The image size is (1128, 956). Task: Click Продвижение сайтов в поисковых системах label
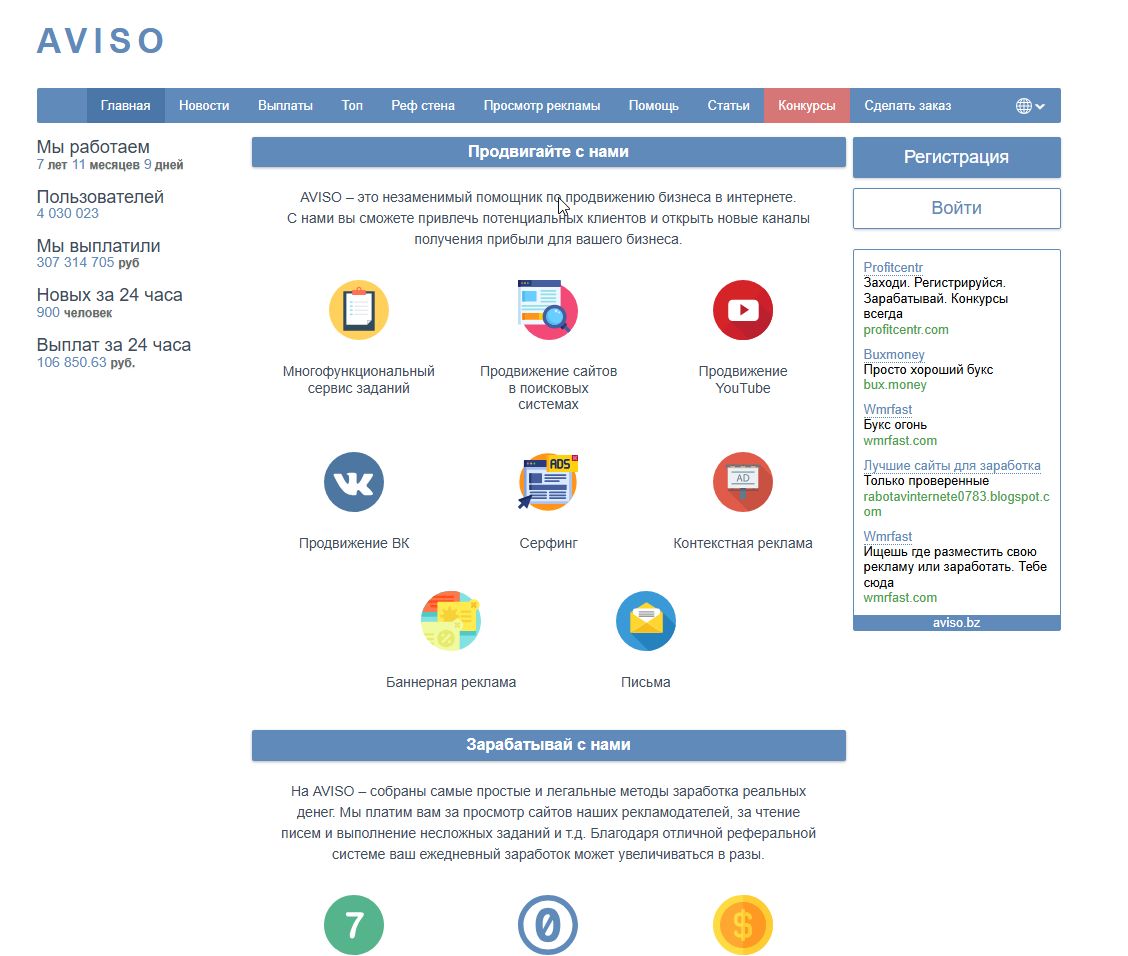(548, 388)
